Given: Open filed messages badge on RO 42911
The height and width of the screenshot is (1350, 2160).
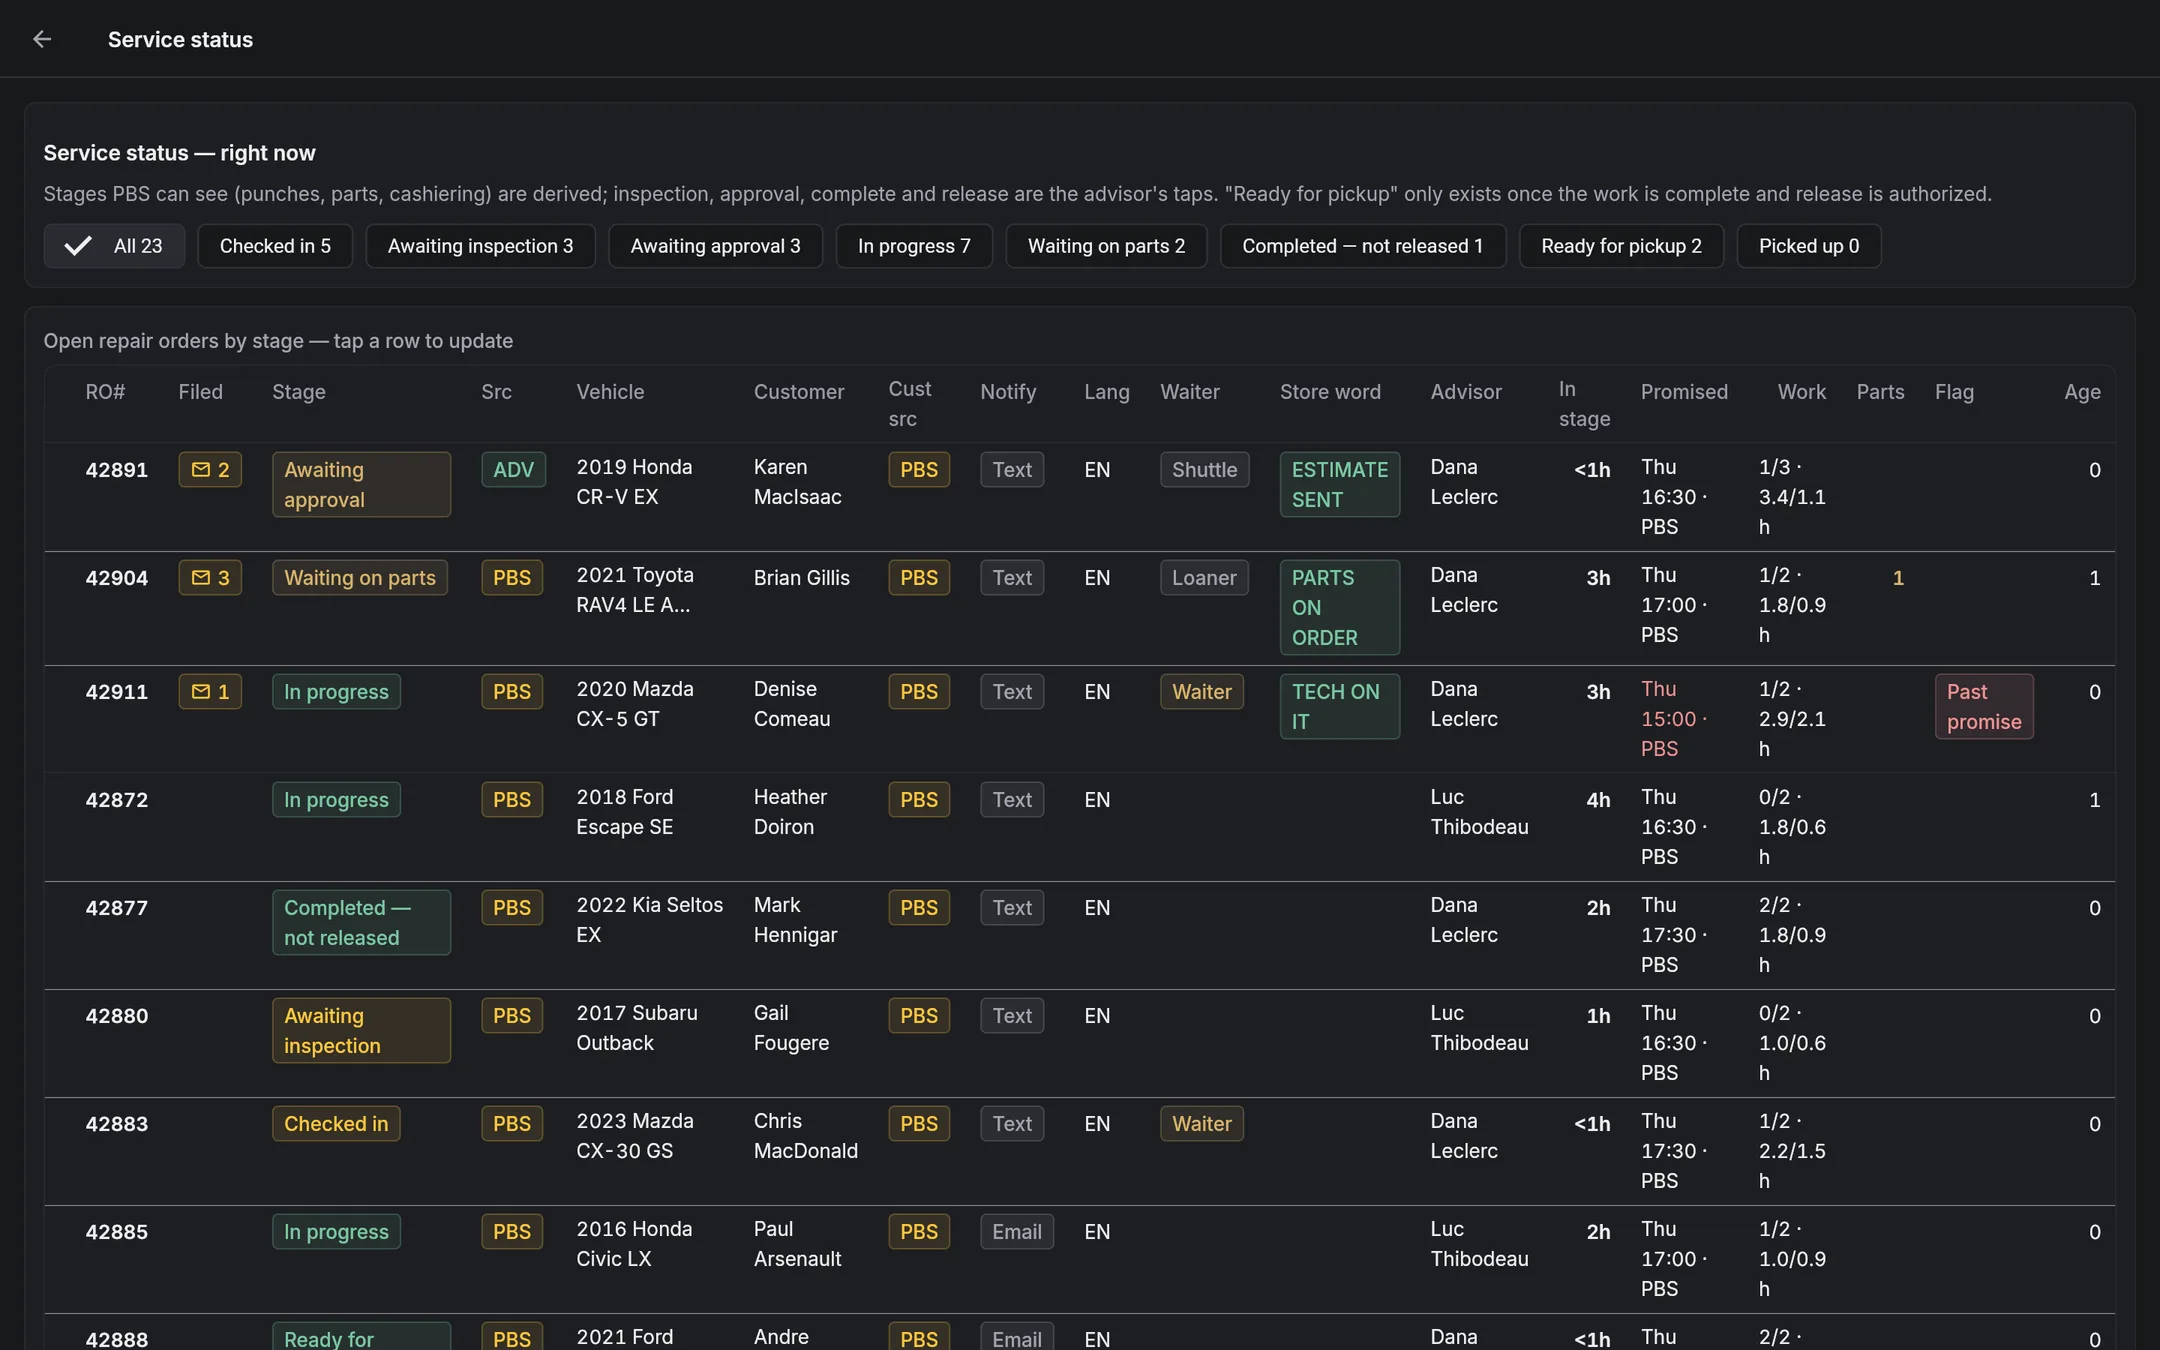Looking at the screenshot, I should tap(210, 692).
